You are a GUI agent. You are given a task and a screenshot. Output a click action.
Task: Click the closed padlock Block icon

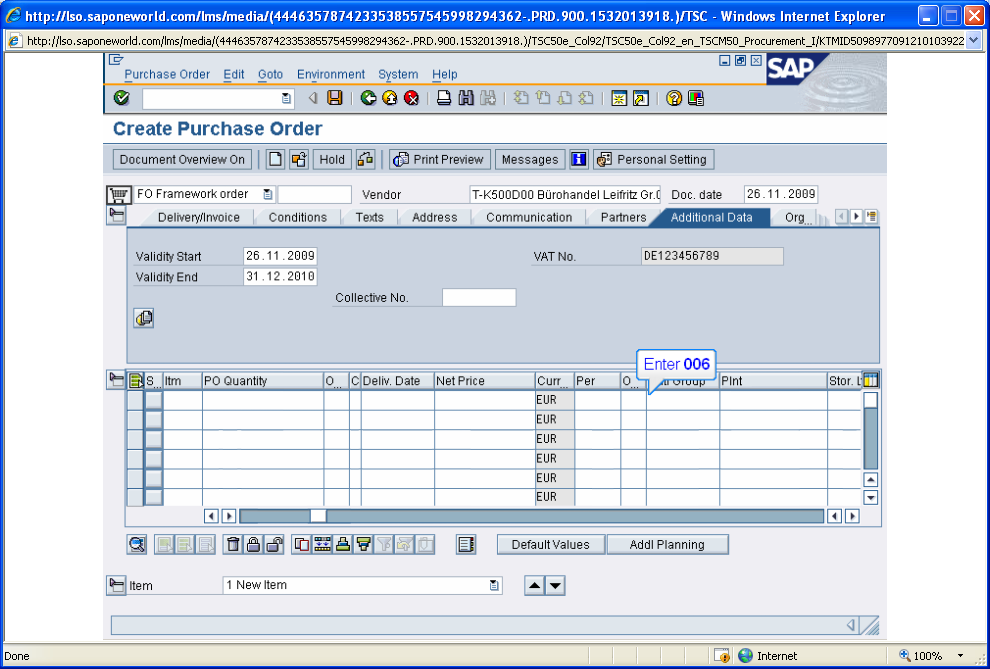(x=253, y=545)
